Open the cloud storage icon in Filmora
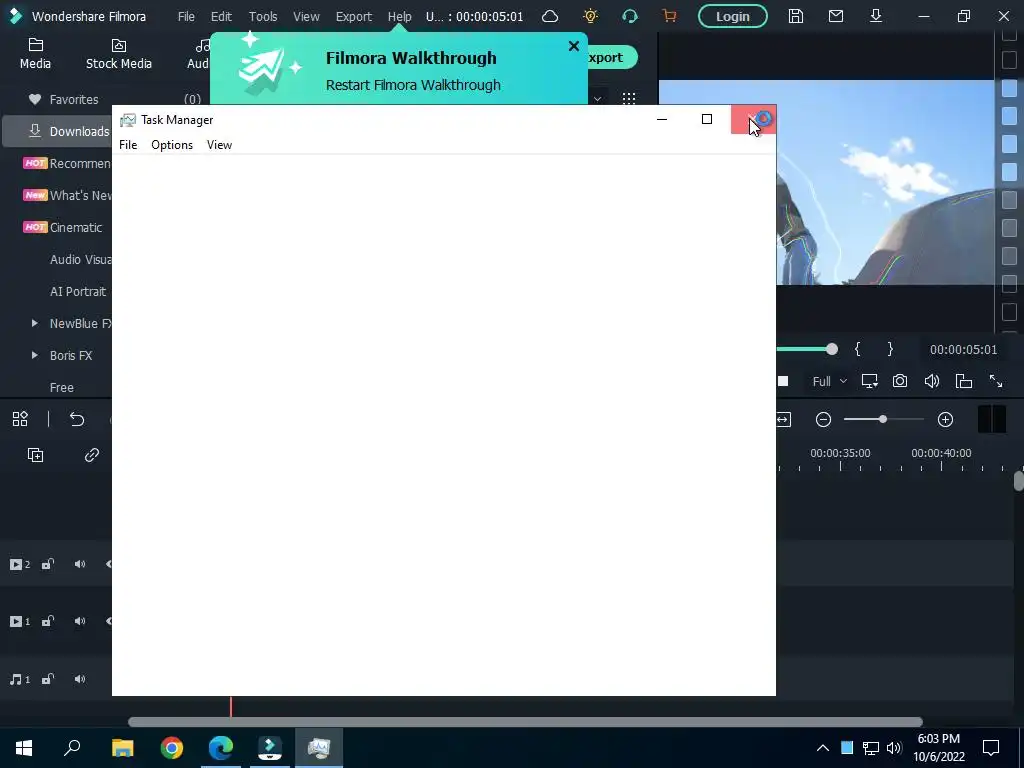Viewport: 1024px width, 768px height. [550, 16]
